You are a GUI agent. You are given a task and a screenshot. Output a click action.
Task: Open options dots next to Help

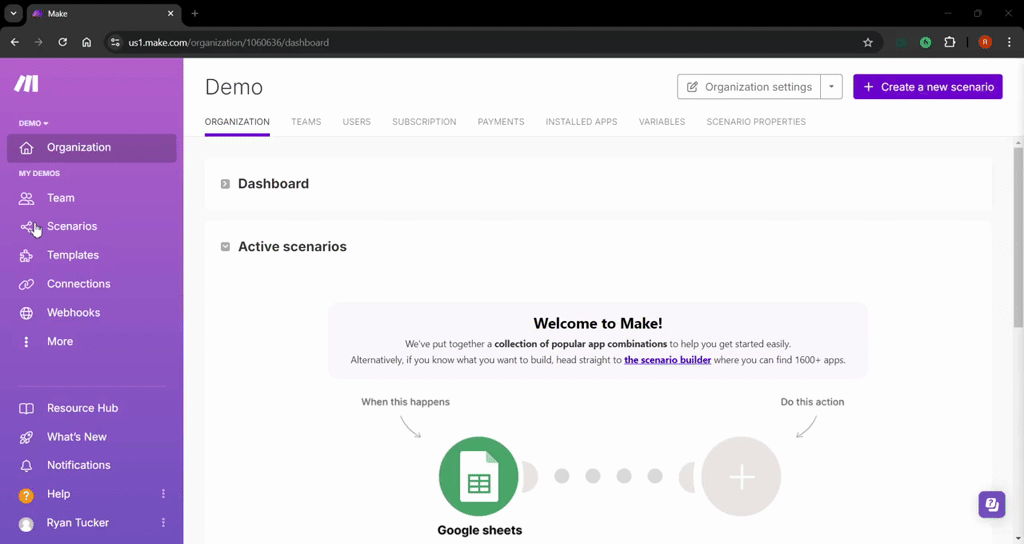coord(163,494)
